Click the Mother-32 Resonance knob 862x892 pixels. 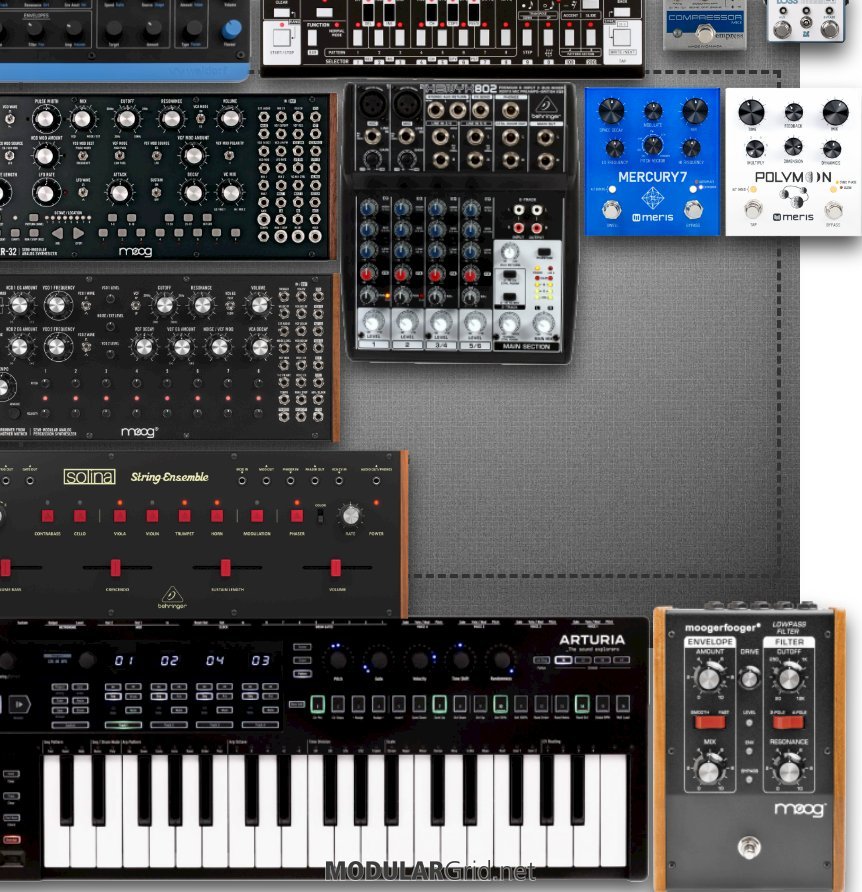[x=171, y=119]
